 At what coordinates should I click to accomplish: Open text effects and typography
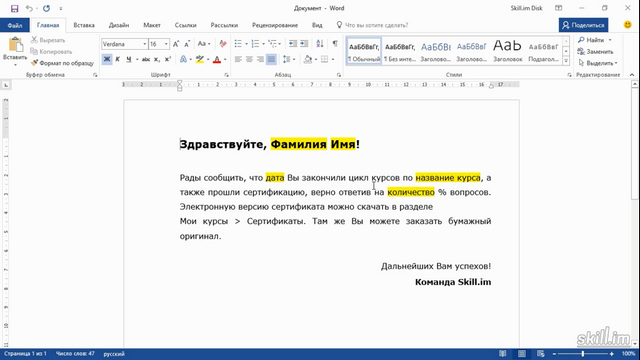[184, 60]
